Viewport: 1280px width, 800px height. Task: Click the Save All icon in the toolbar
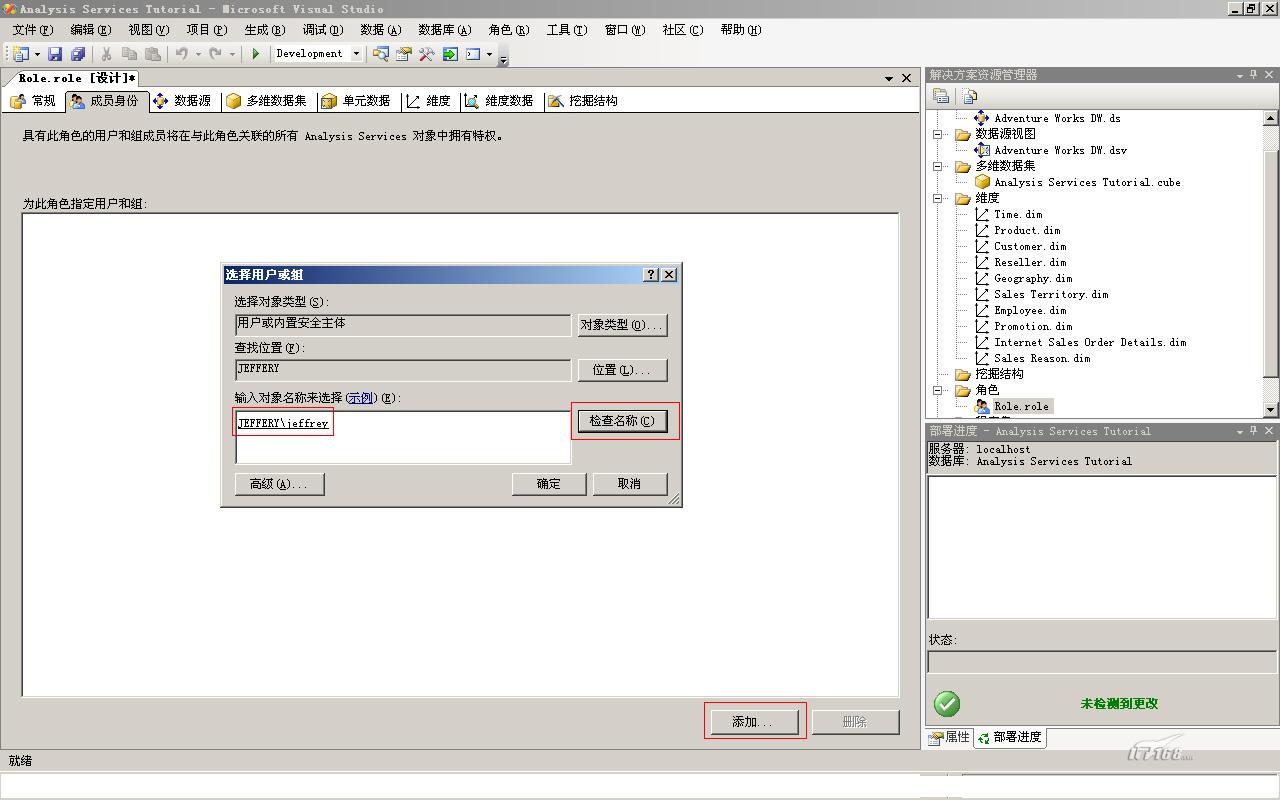(x=77, y=54)
